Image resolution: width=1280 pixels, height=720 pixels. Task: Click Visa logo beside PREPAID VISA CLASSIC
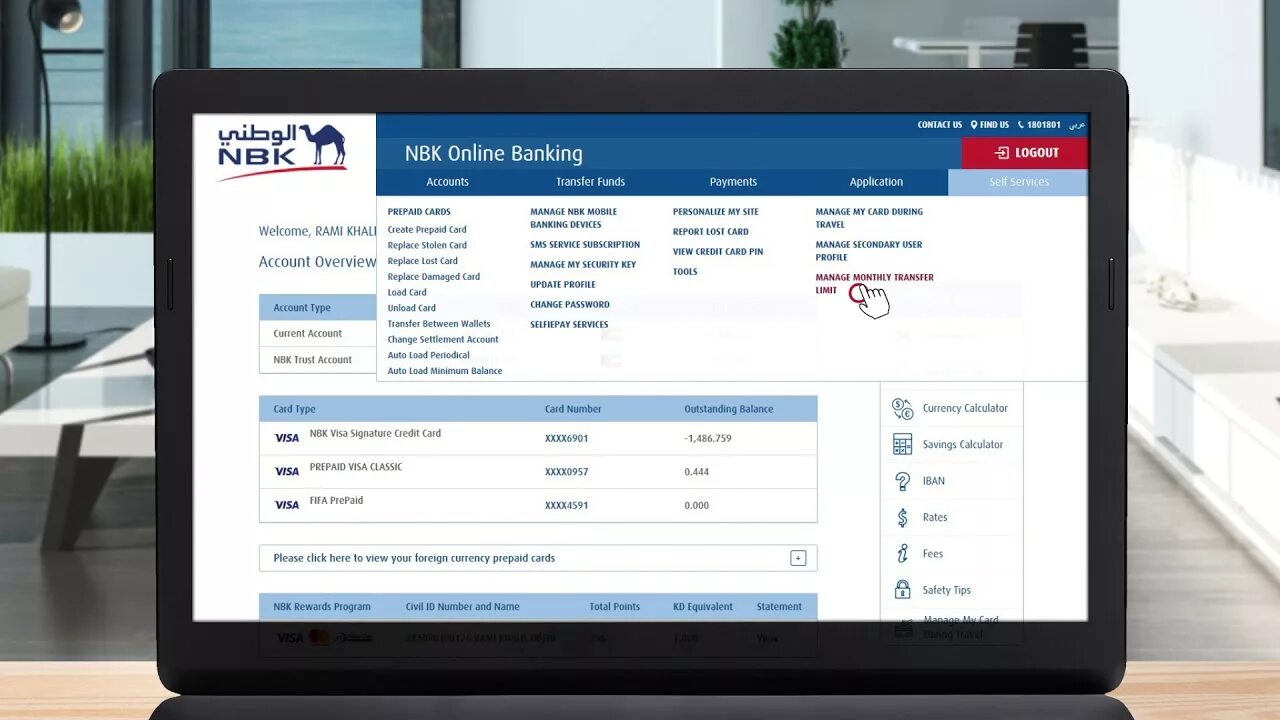point(287,471)
